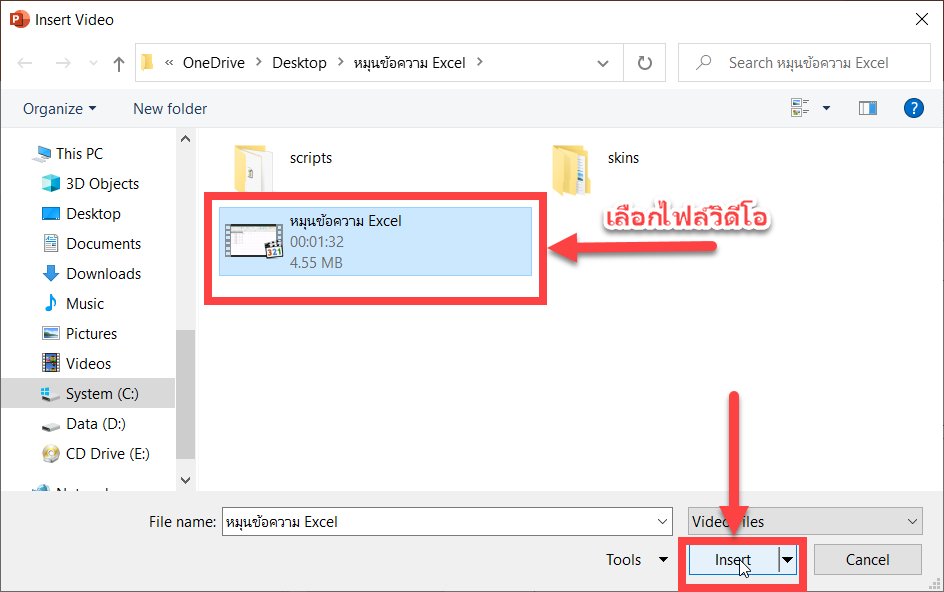Click the Music note icon
The image size is (944, 592).
pos(51,303)
